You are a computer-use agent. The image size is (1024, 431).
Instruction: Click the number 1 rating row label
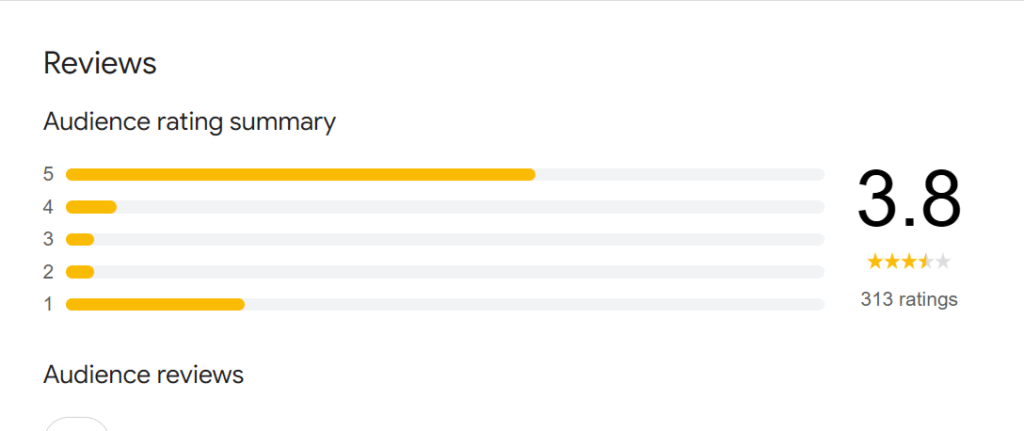click(48, 304)
